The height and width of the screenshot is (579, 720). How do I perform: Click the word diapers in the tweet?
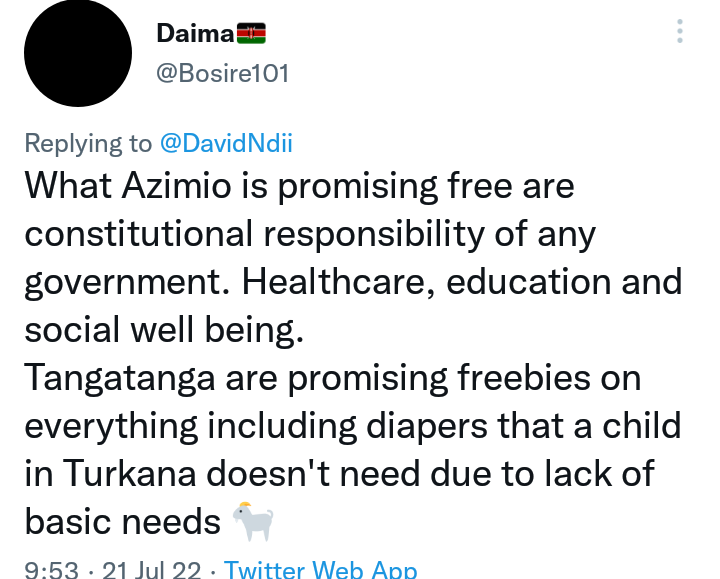[x=427, y=426]
